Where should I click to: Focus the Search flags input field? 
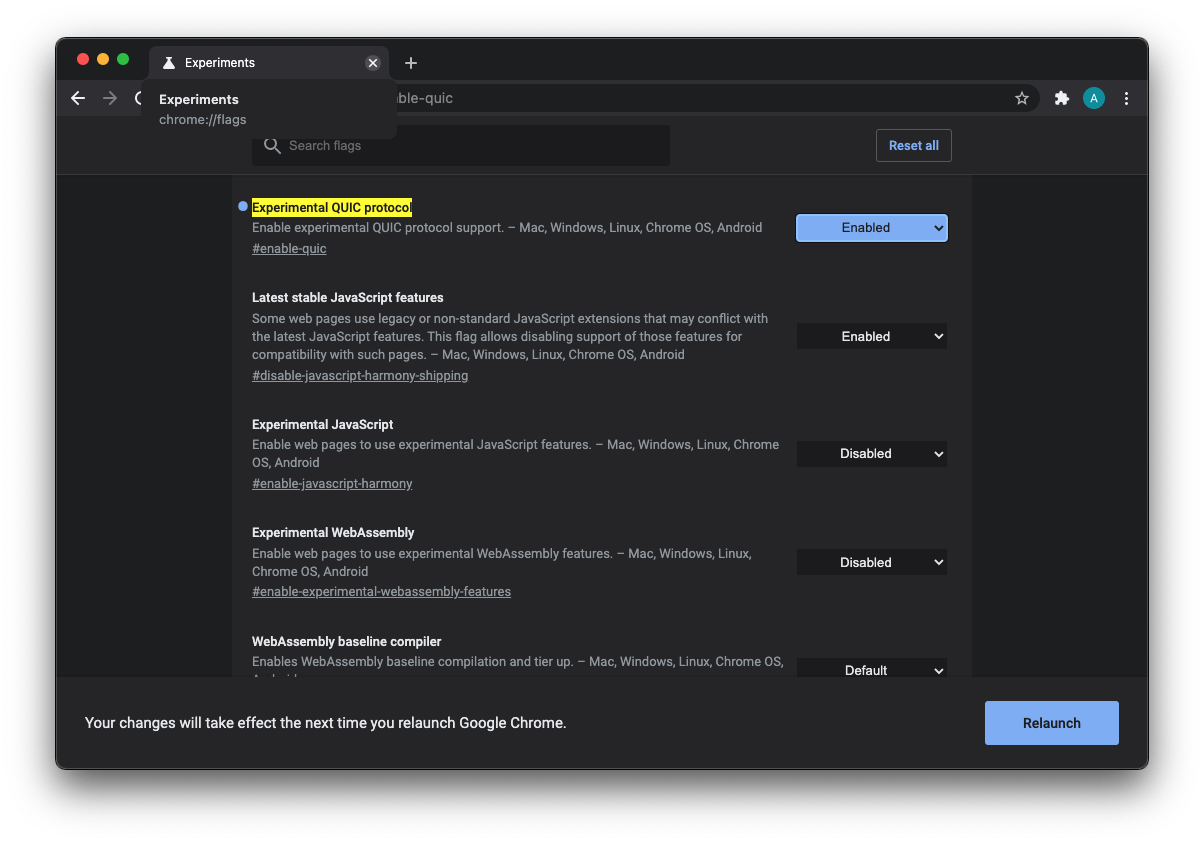[x=470, y=146]
